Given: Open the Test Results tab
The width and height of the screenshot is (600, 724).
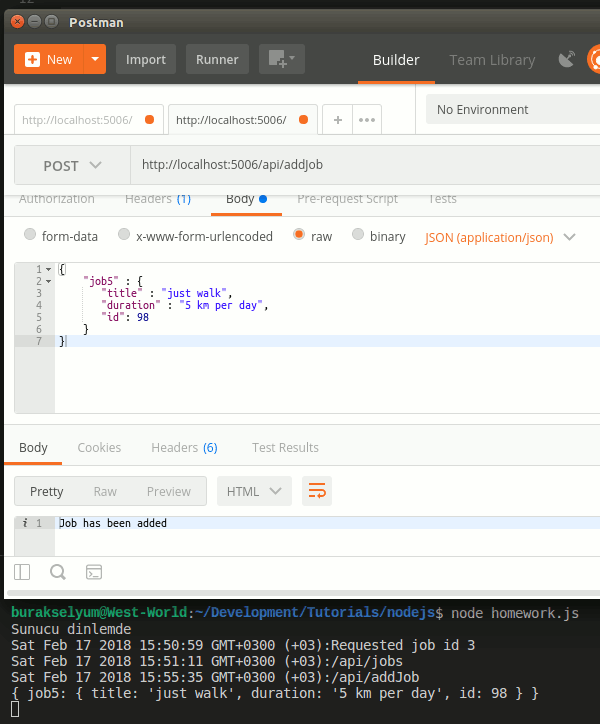Looking at the screenshot, I should (285, 447).
